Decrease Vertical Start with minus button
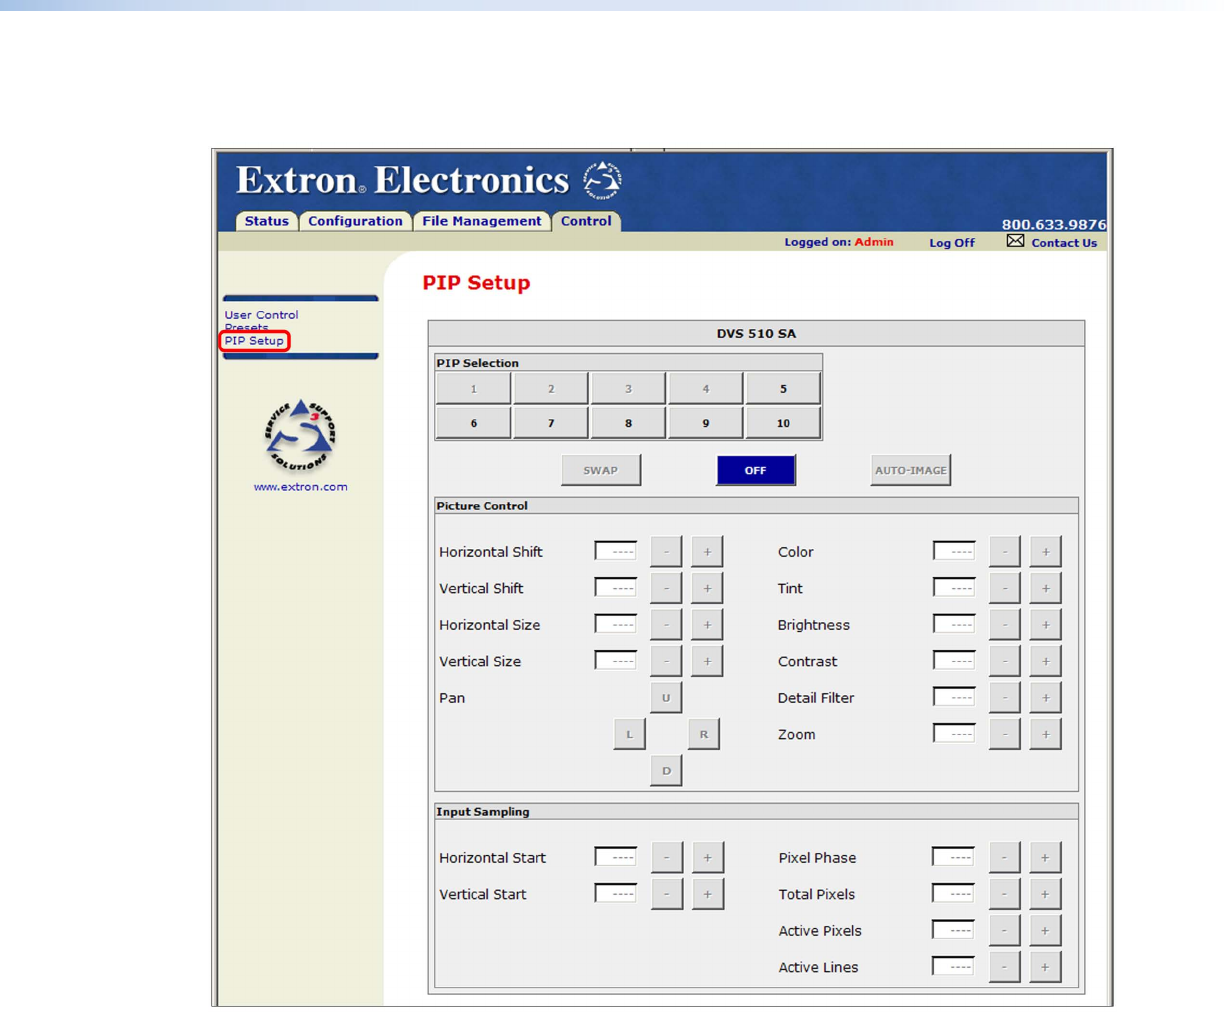Screen dimensions: 1224x1012 click(x=666, y=894)
